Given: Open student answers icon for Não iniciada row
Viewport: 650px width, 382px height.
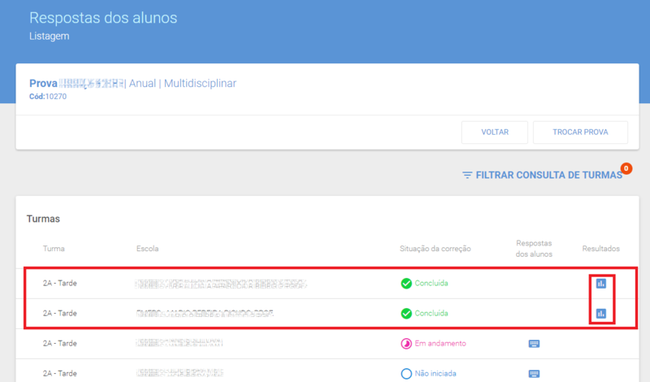Looking at the screenshot, I should tap(534, 374).
